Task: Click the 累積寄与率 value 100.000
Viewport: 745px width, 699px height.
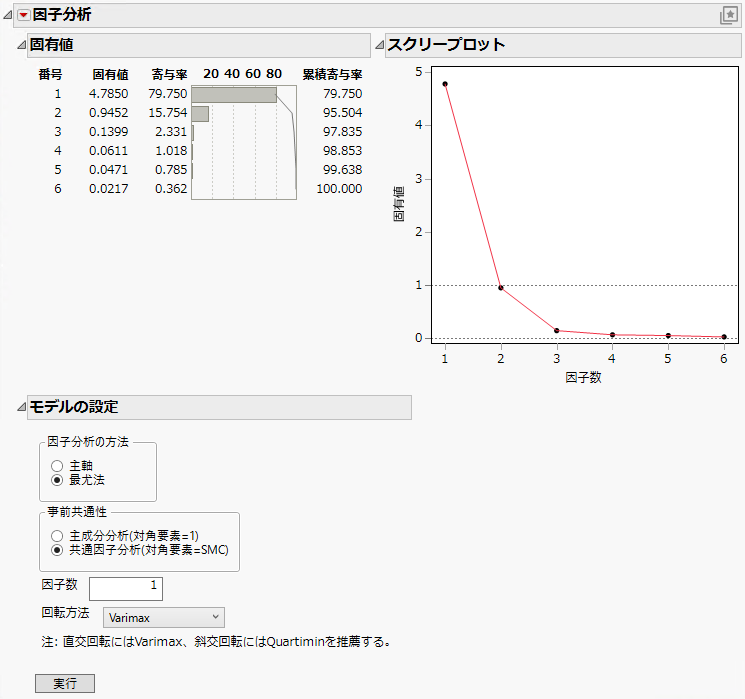Action: pos(339,189)
